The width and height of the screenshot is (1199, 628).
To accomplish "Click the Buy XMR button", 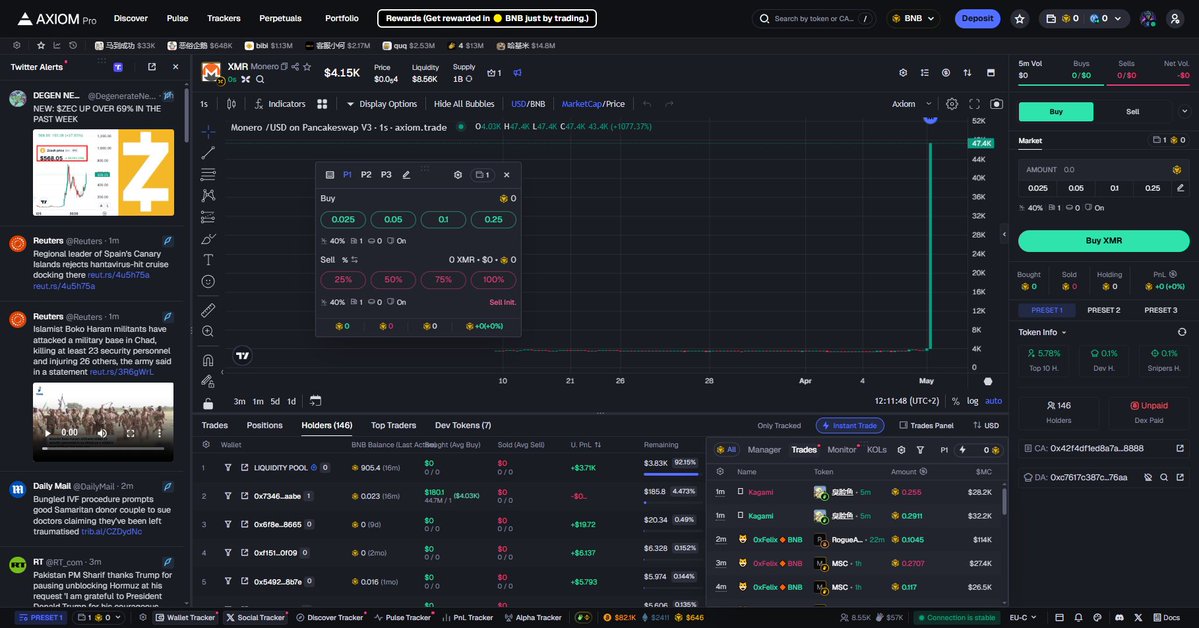I will 1103,240.
